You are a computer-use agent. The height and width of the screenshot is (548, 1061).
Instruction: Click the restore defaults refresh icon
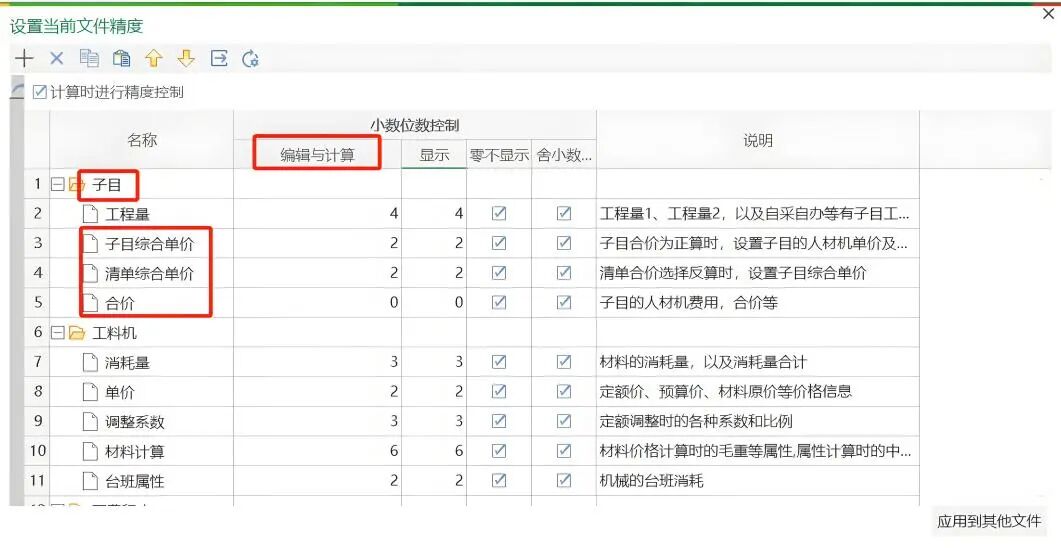tap(251, 59)
